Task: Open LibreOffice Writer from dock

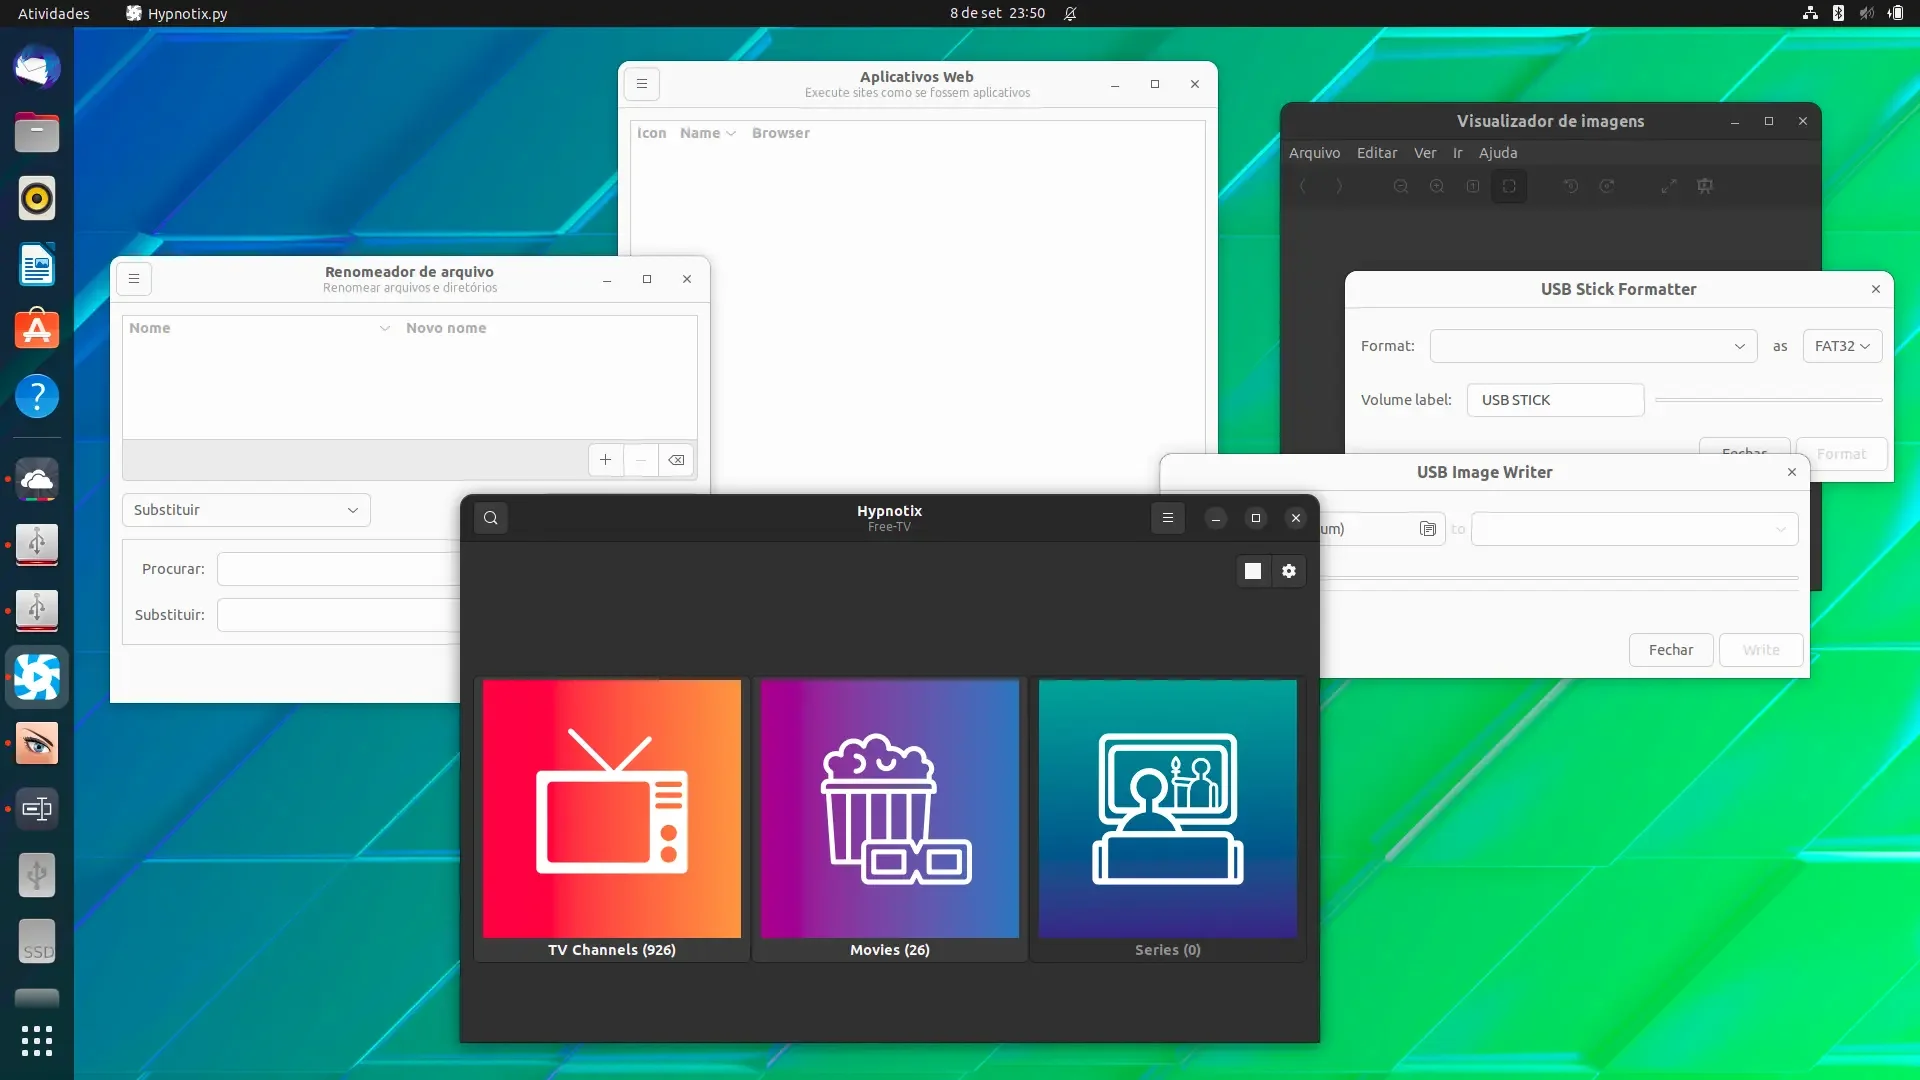Action: coord(37,265)
